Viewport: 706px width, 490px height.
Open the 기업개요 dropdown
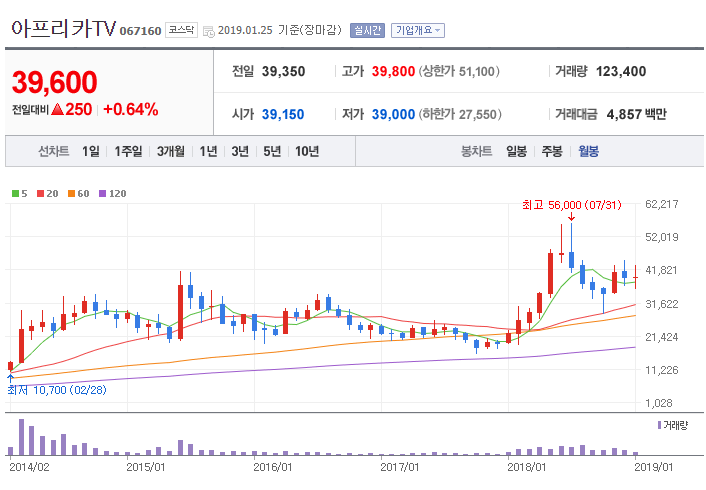coord(418,30)
